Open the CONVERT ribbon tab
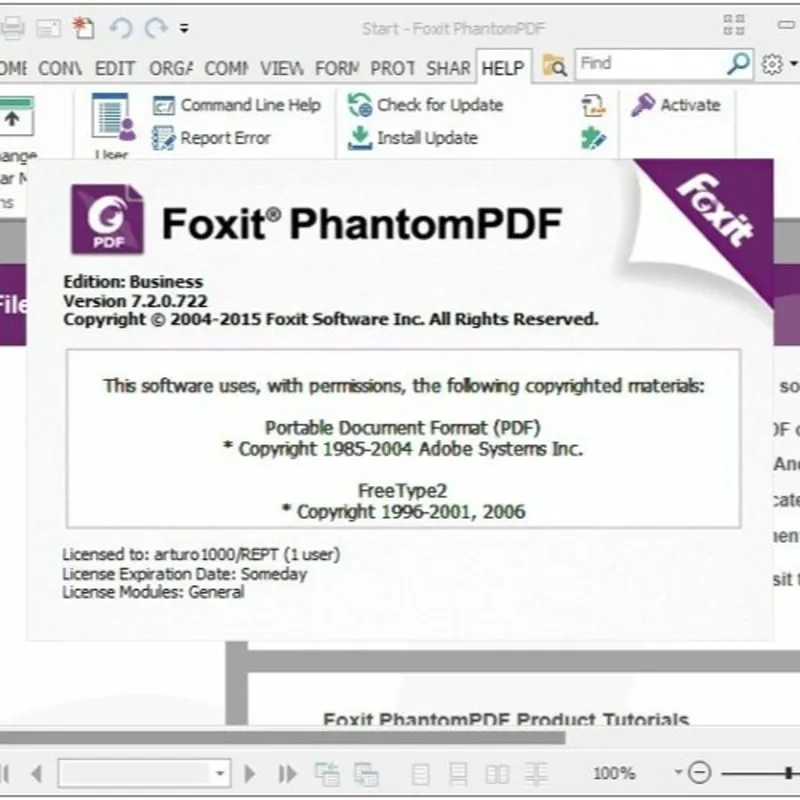The height and width of the screenshot is (800, 800). (60, 68)
